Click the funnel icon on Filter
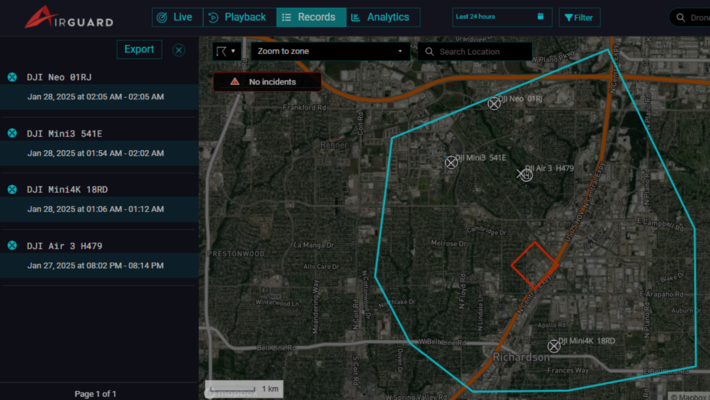Image resolution: width=710 pixels, height=400 pixels. tap(569, 18)
